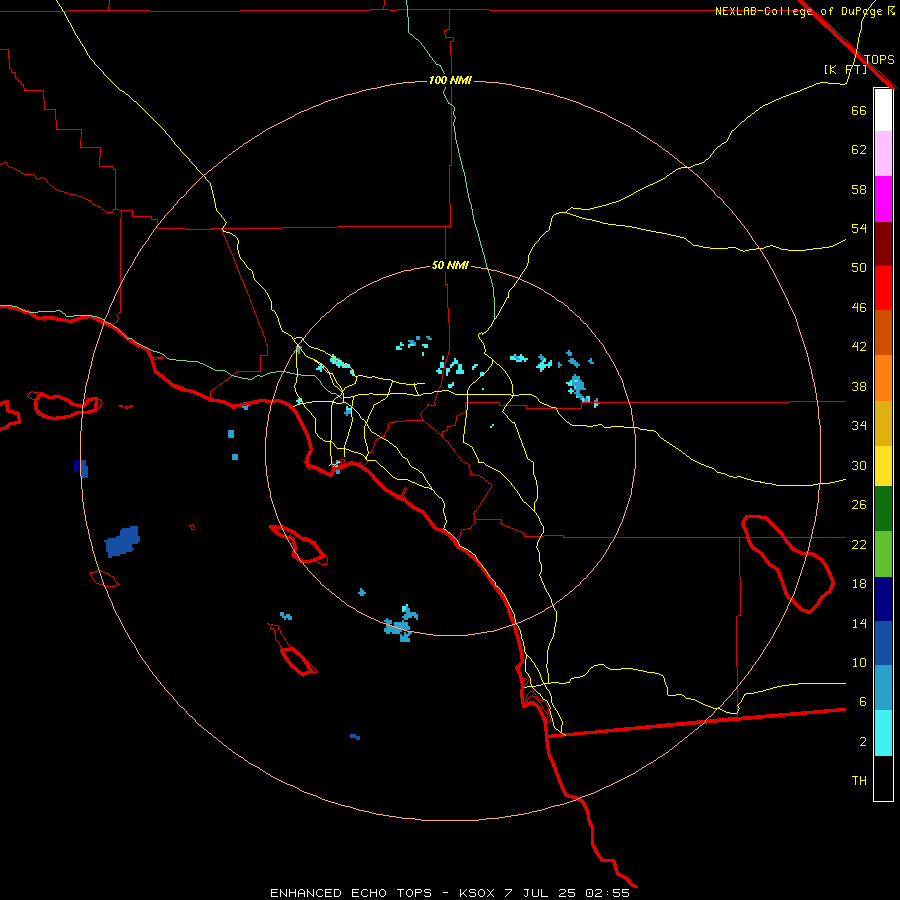Viewport: 900px width, 900px height.
Task: Select the '2' legend value
Action: [x=862, y=742]
